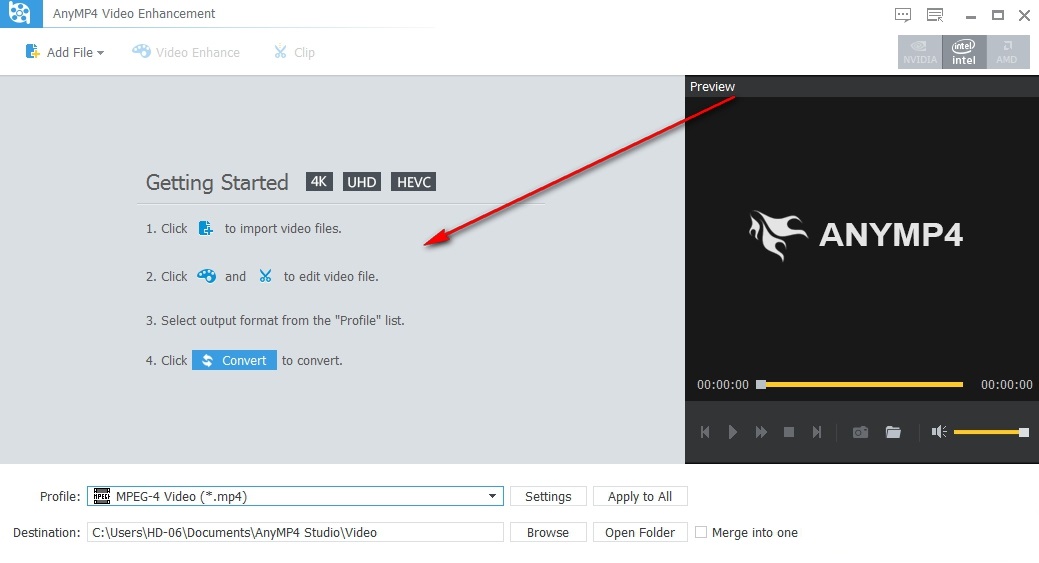Open the register/menu icon in title bar
The height and width of the screenshot is (563, 1039).
pos(935,15)
